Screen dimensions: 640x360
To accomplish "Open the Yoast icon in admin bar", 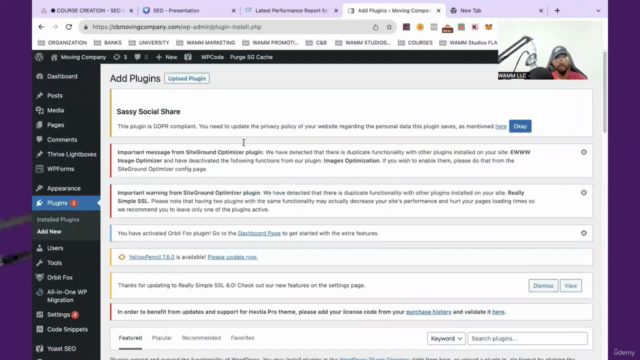I will pyautogui.click(x=188, y=57).
